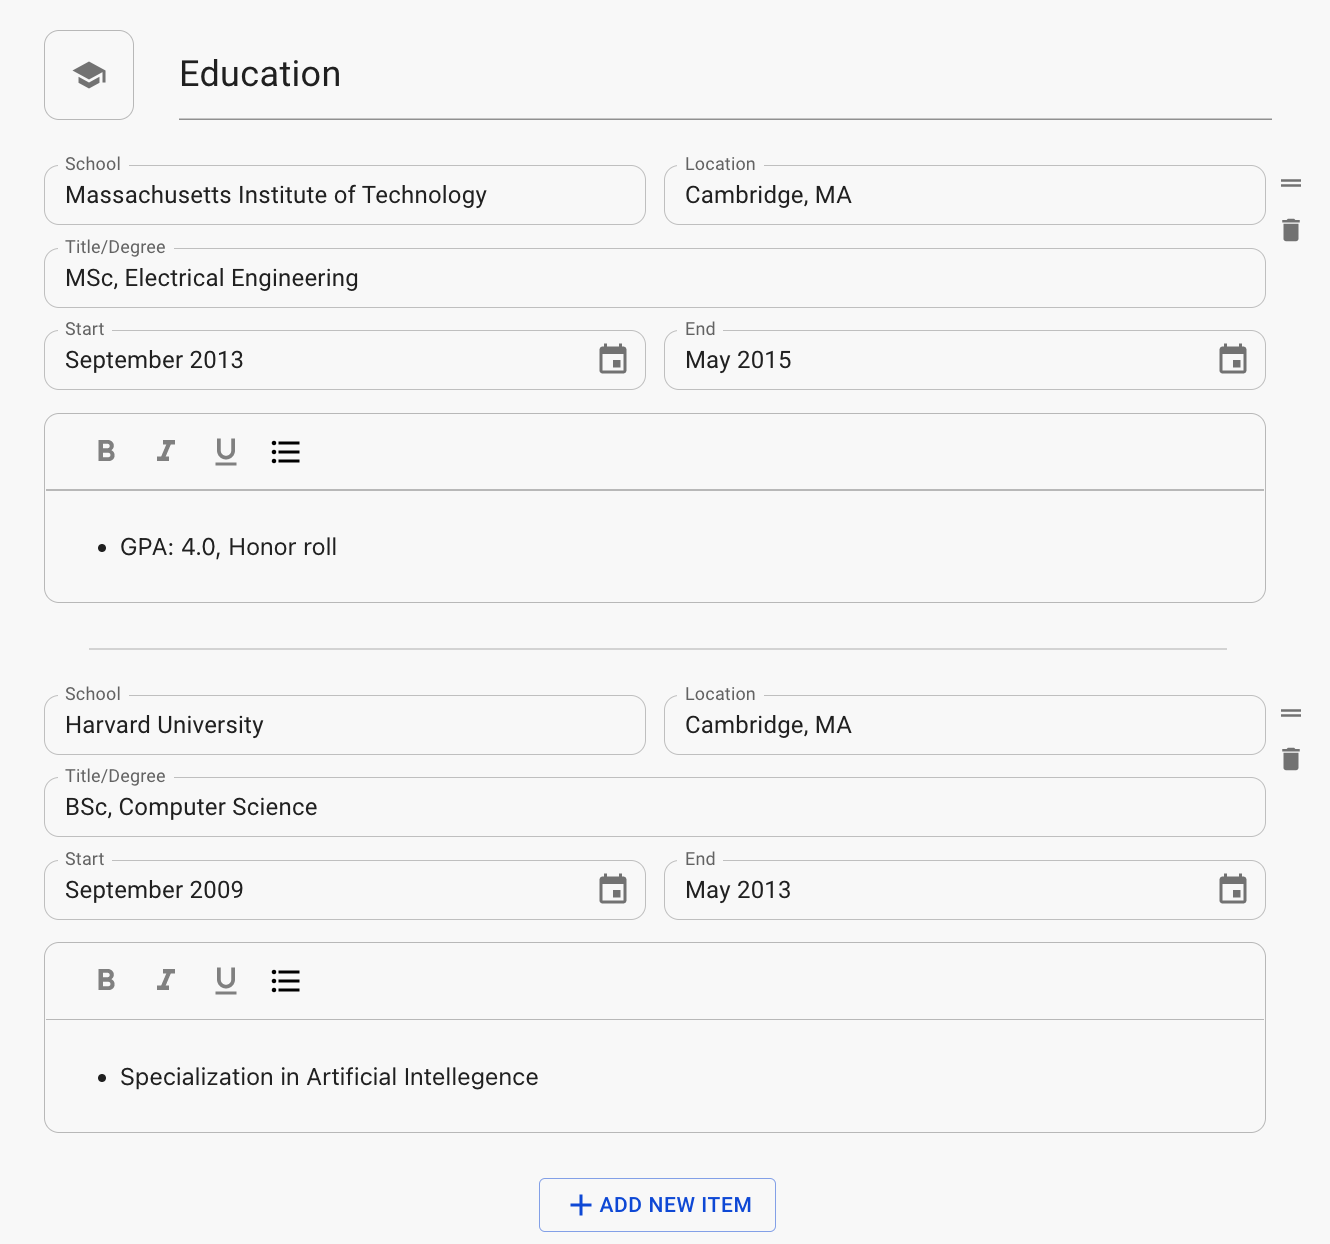
Task: Toggle bold in the Harvard description editor
Action: [106, 980]
